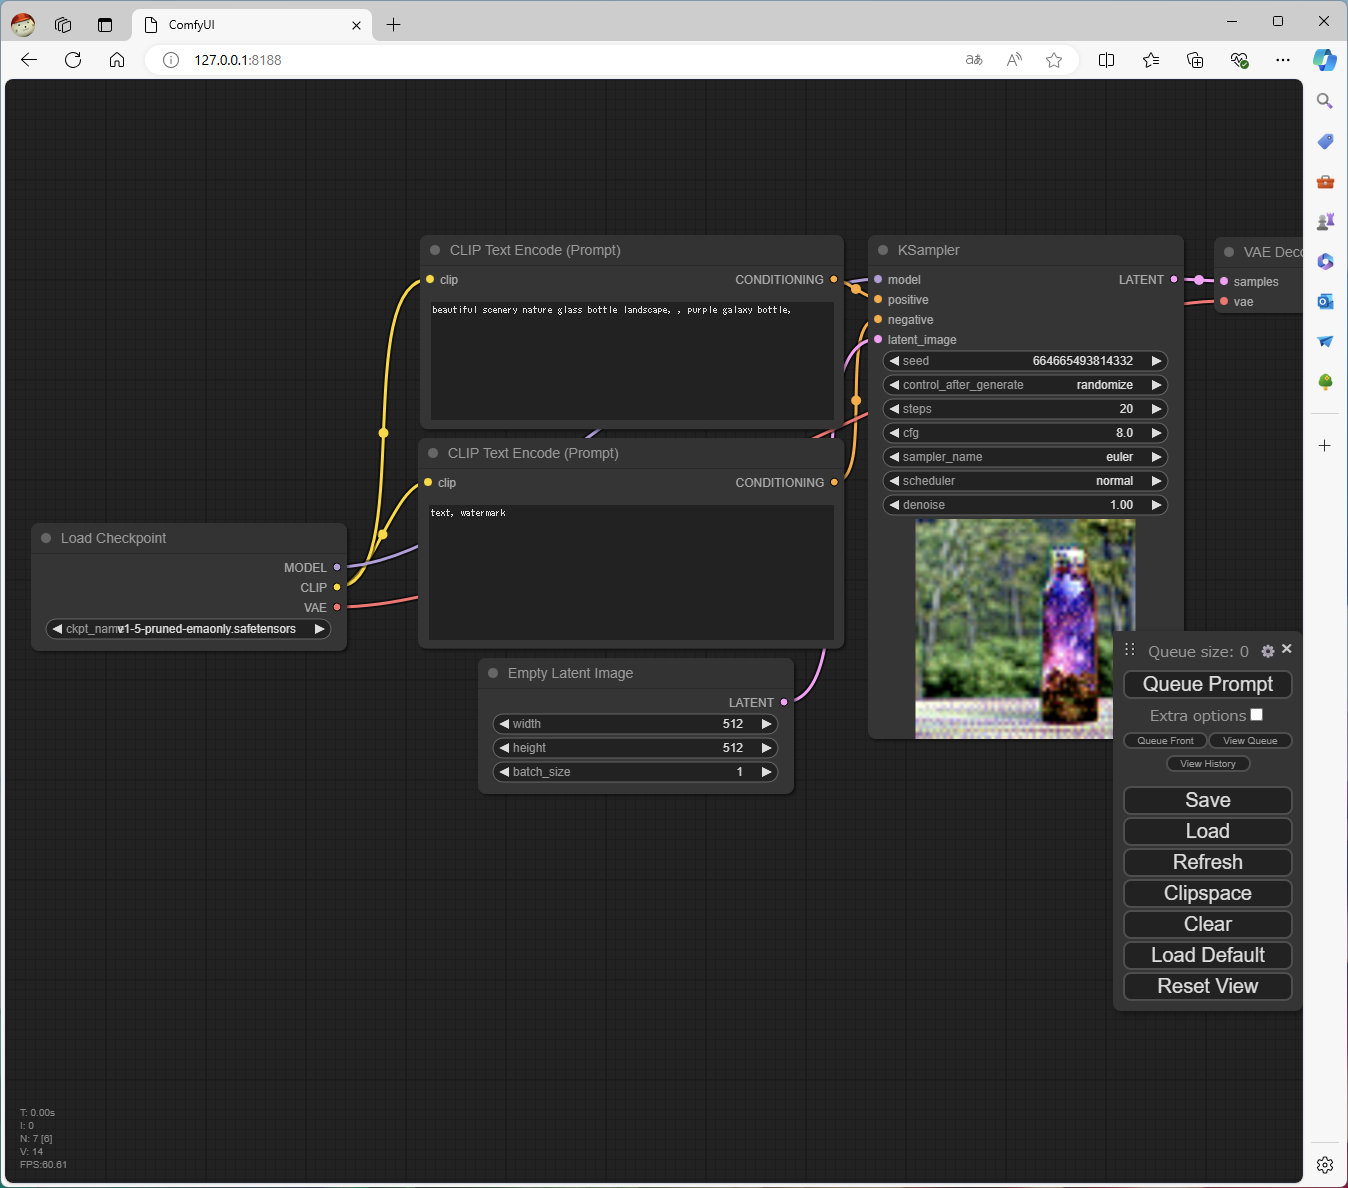Close the queue menu panel
The height and width of the screenshot is (1188, 1348).
coord(1287,649)
